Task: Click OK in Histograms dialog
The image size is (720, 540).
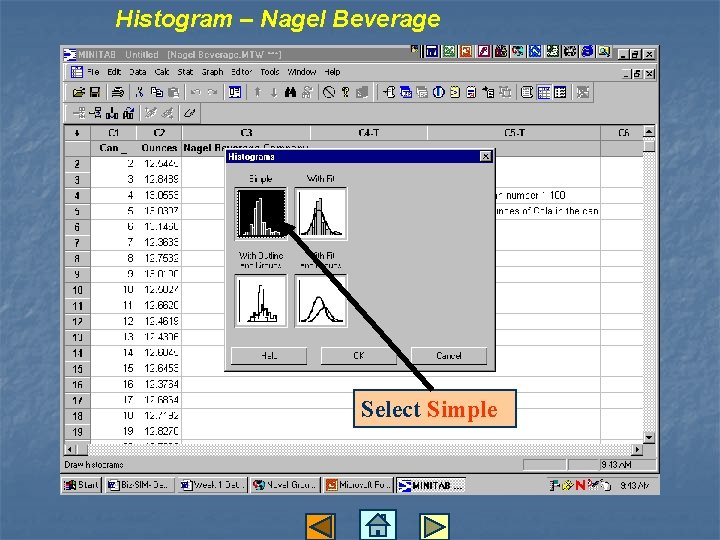Action: pos(359,356)
